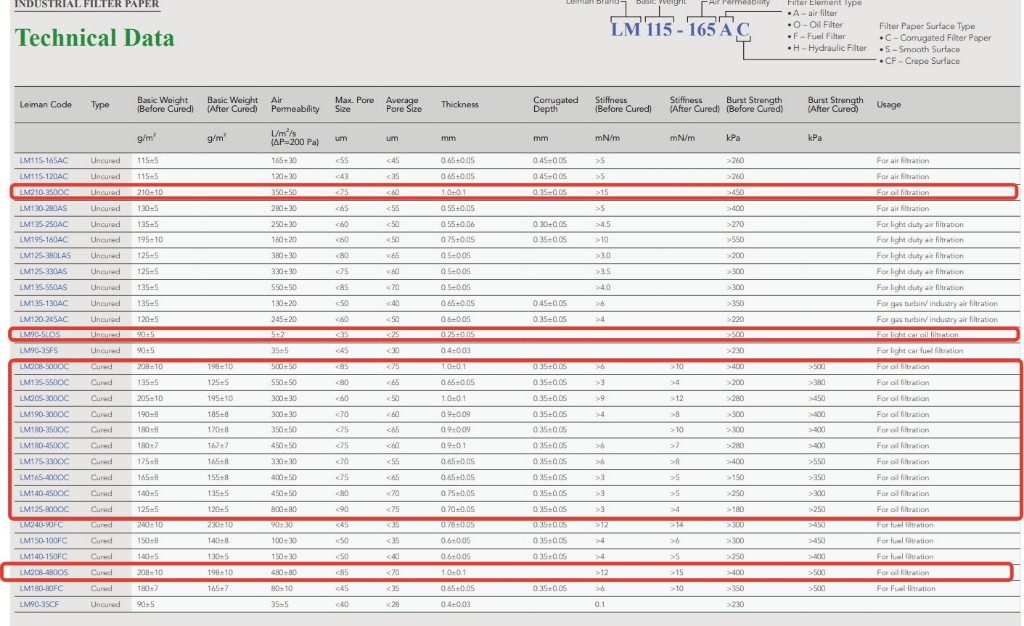The width and height of the screenshot is (1024, 626).
Task: Select code 'LM150-100FC'
Action: point(43,541)
